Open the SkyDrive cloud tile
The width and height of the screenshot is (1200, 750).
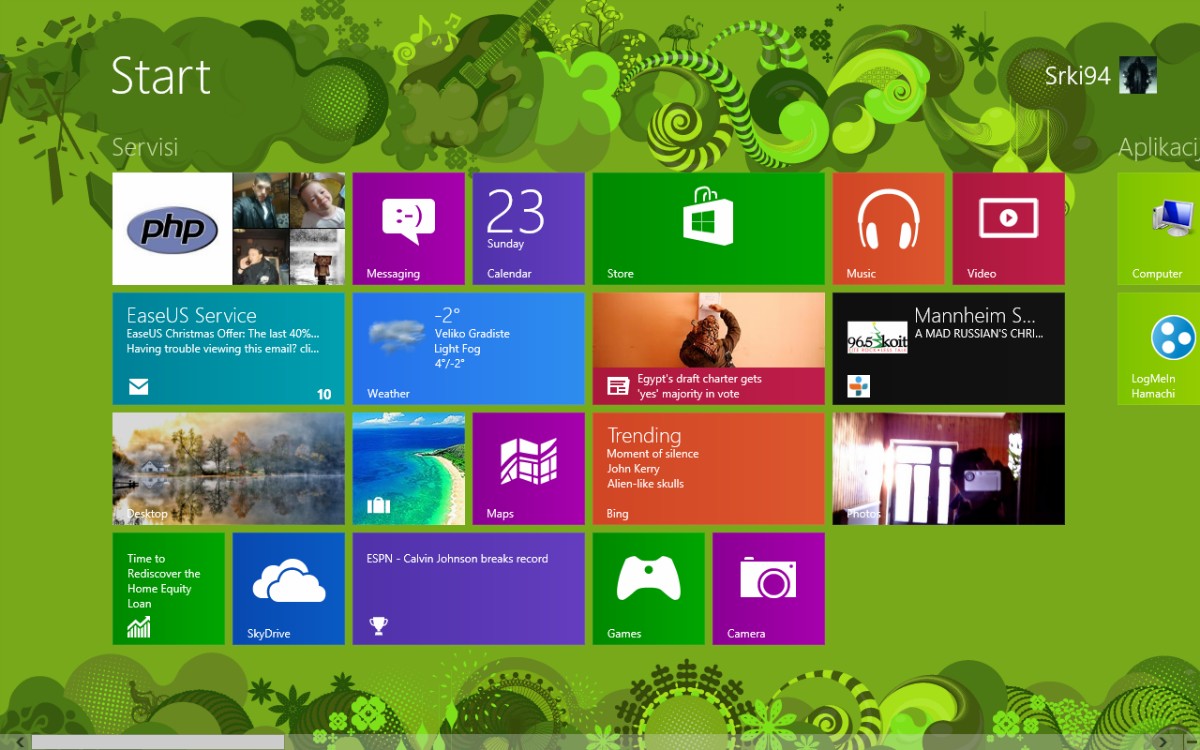tap(288, 589)
